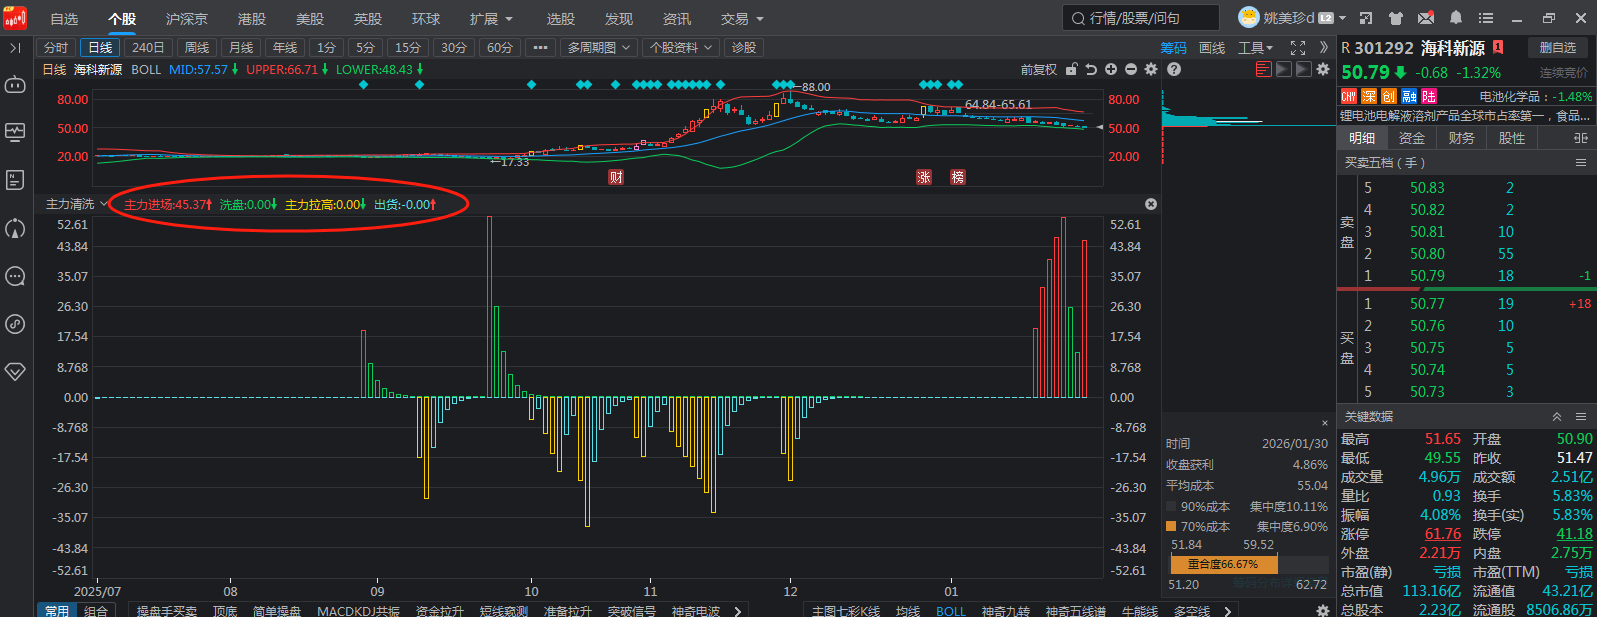The image size is (1597, 617).
Task: Open the bottom-right indicator settings gear
Action: pos(1323,610)
